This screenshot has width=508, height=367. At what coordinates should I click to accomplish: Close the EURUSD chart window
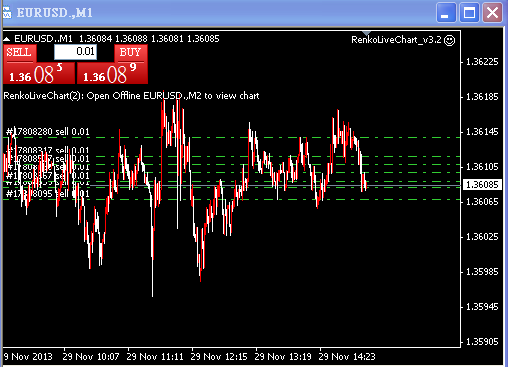coord(492,13)
